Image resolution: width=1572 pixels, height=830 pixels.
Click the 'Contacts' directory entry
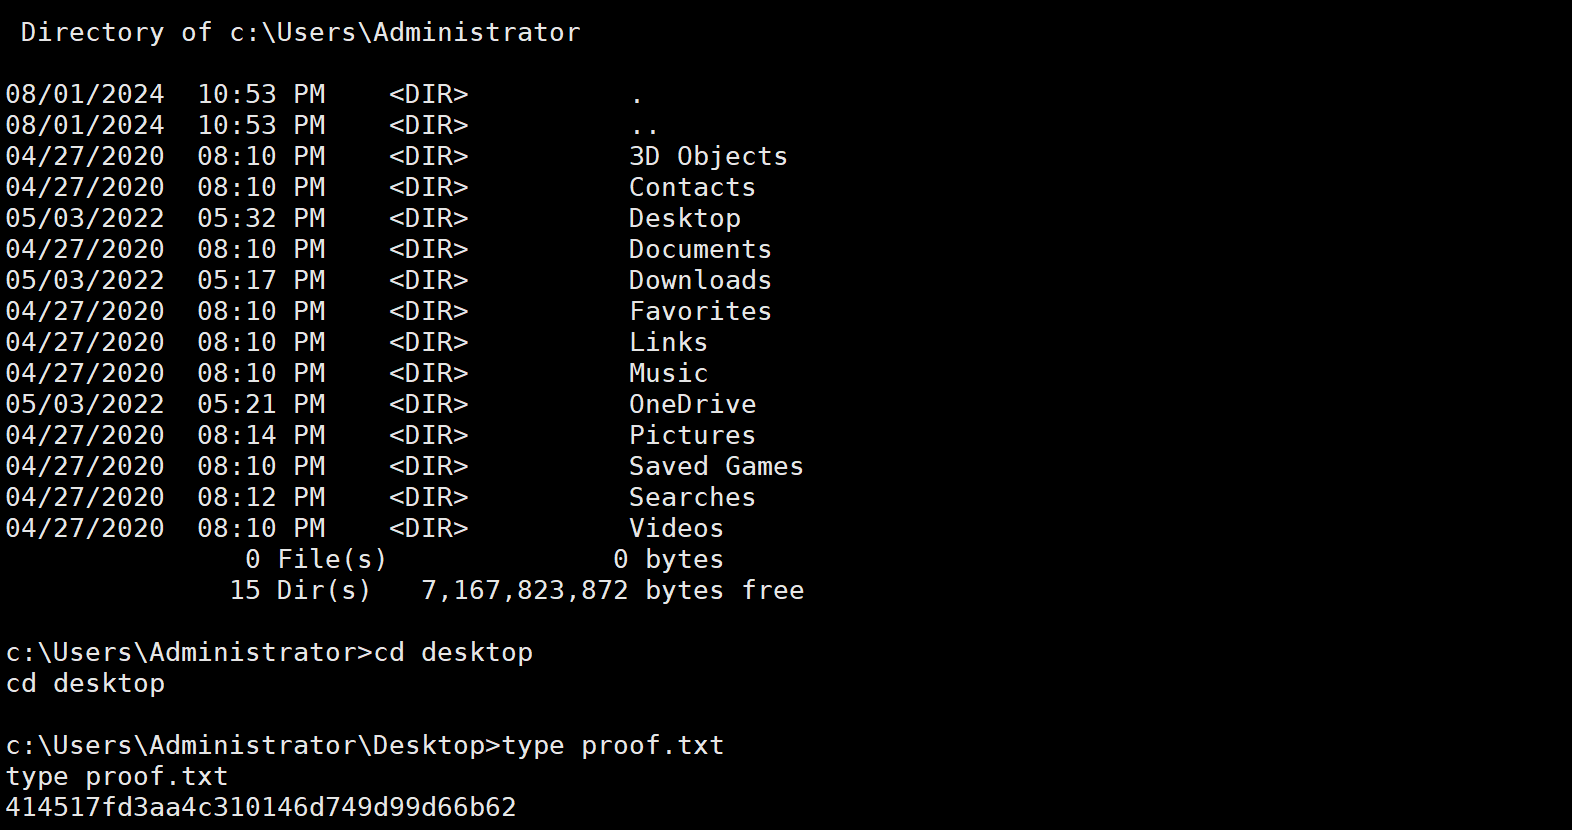click(x=692, y=188)
